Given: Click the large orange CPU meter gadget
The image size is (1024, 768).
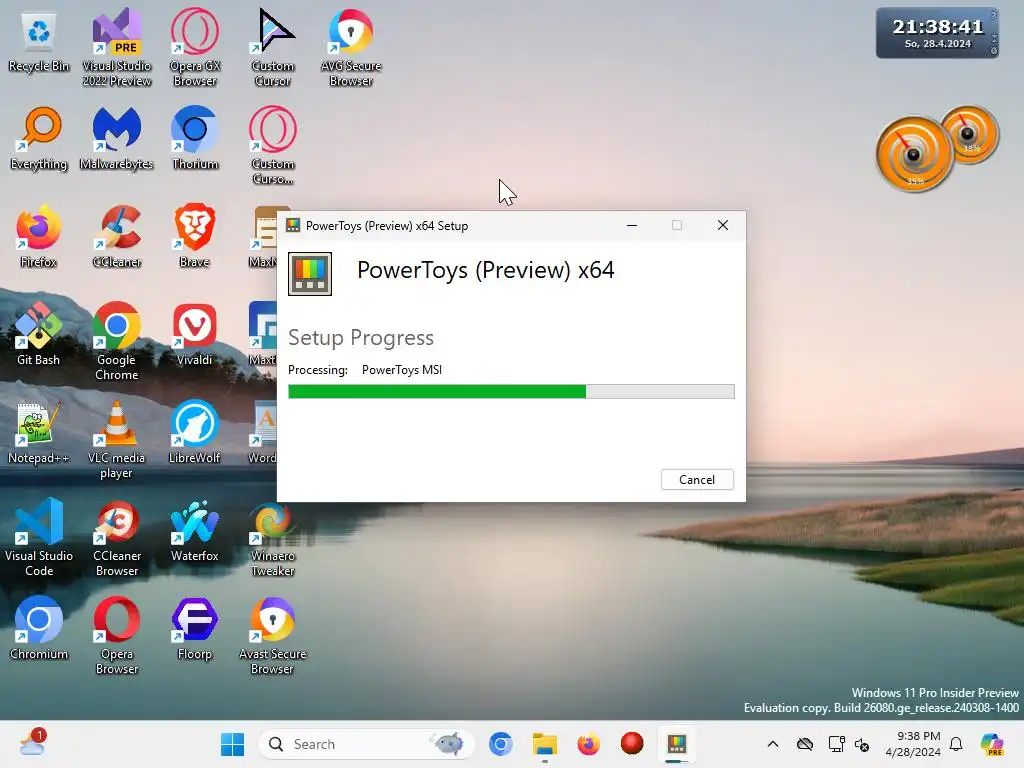Looking at the screenshot, I should point(914,155).
